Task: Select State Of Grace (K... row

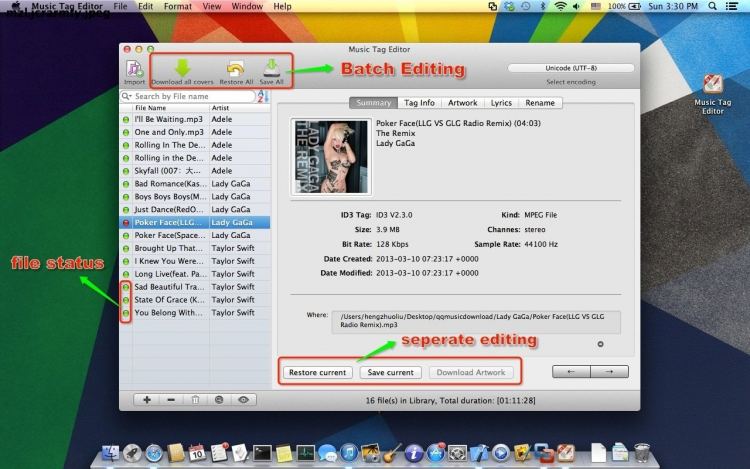Action: point(195,300)
